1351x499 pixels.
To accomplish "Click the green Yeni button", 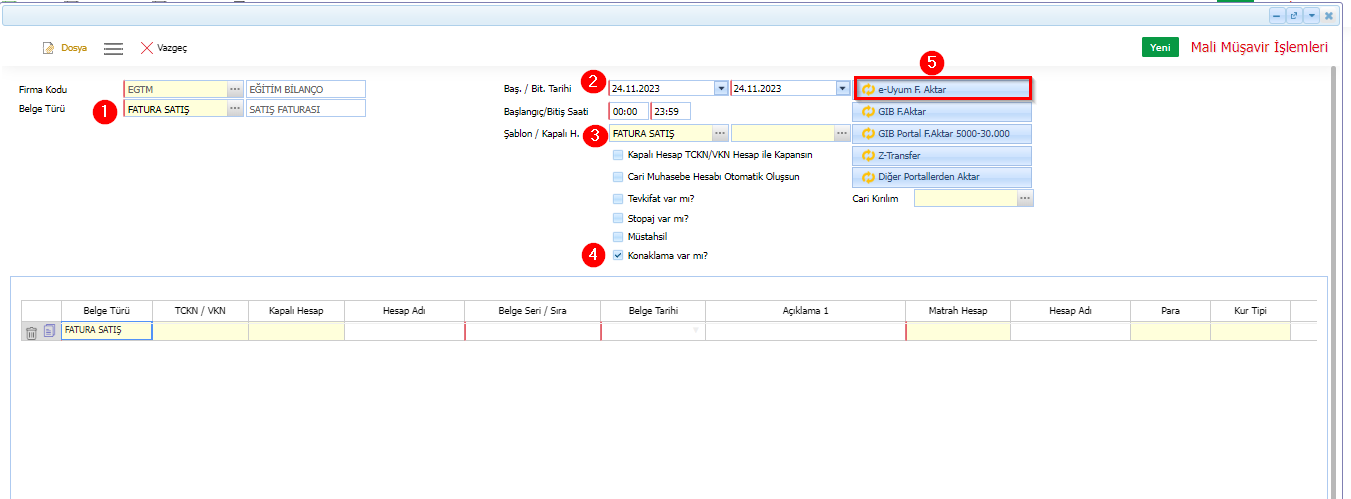I will pyautogui.click(x=1160, y=48).
